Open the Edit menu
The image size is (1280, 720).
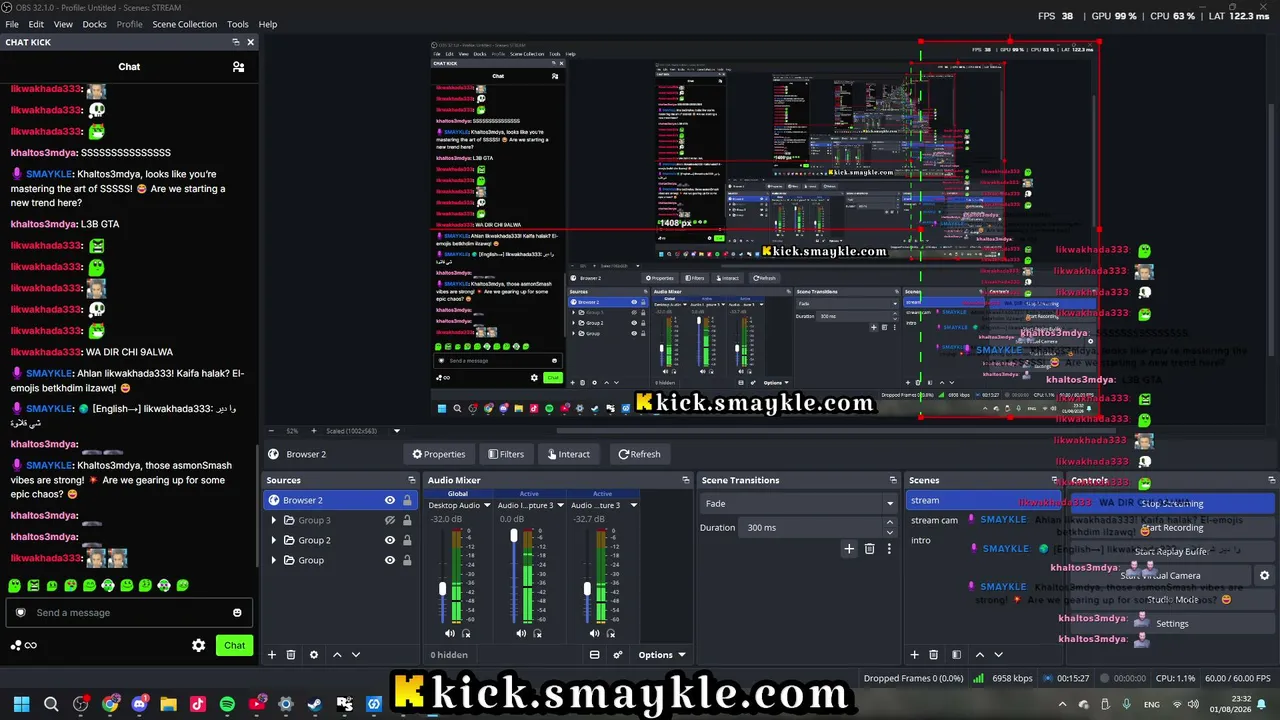36,24
